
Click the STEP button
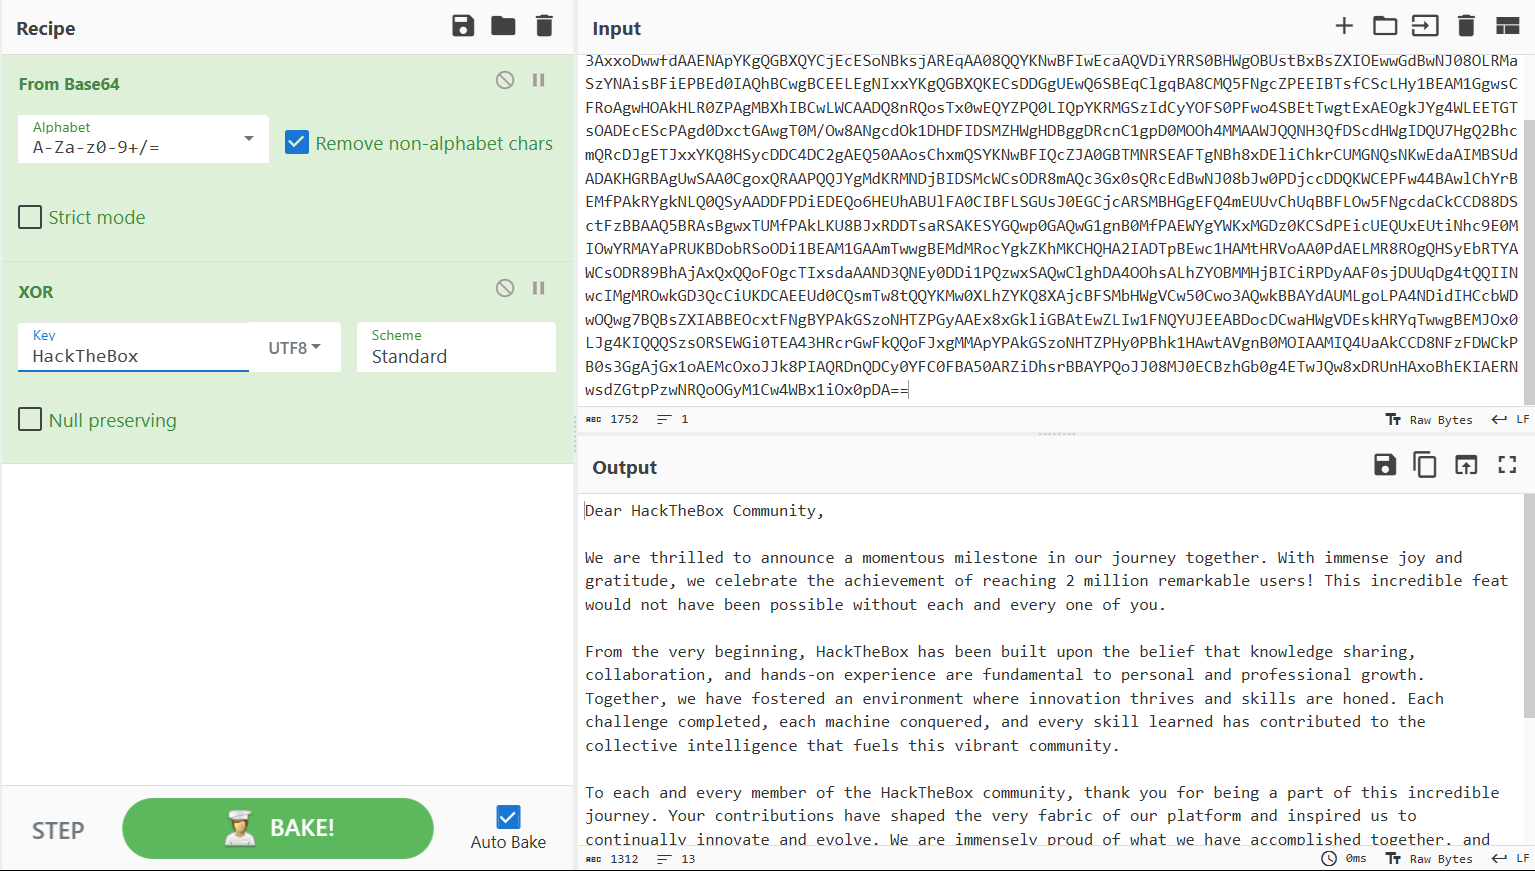pos(58,830)
